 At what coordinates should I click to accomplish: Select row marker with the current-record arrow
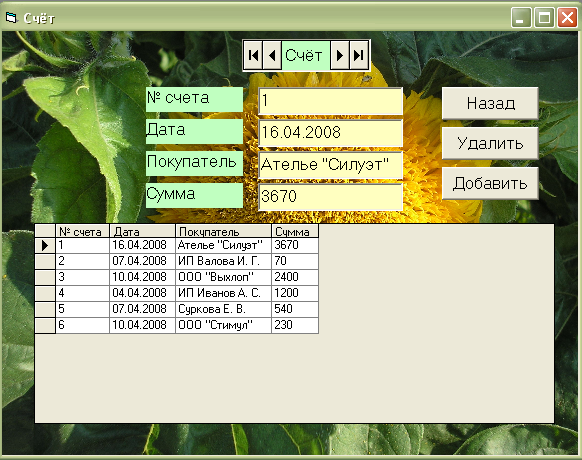pyautogui.click(x=45, y=245)
